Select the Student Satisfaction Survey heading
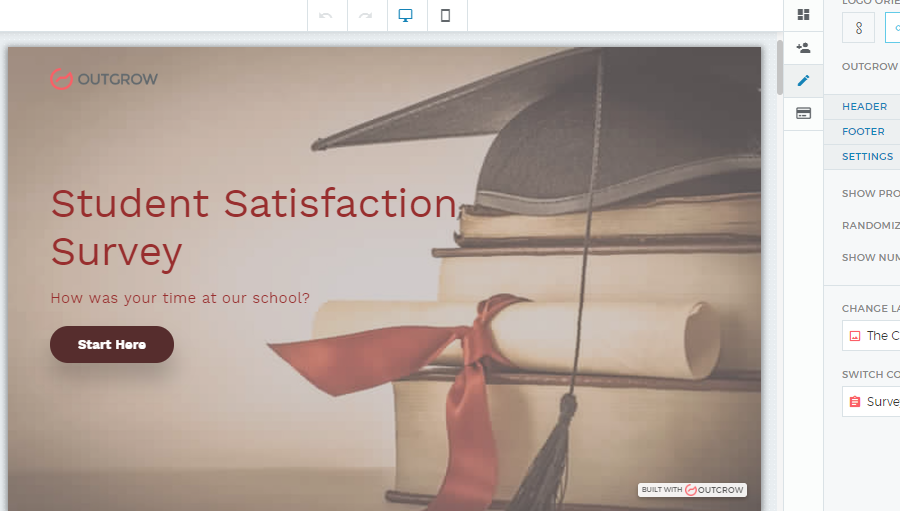 coord(254,227)
